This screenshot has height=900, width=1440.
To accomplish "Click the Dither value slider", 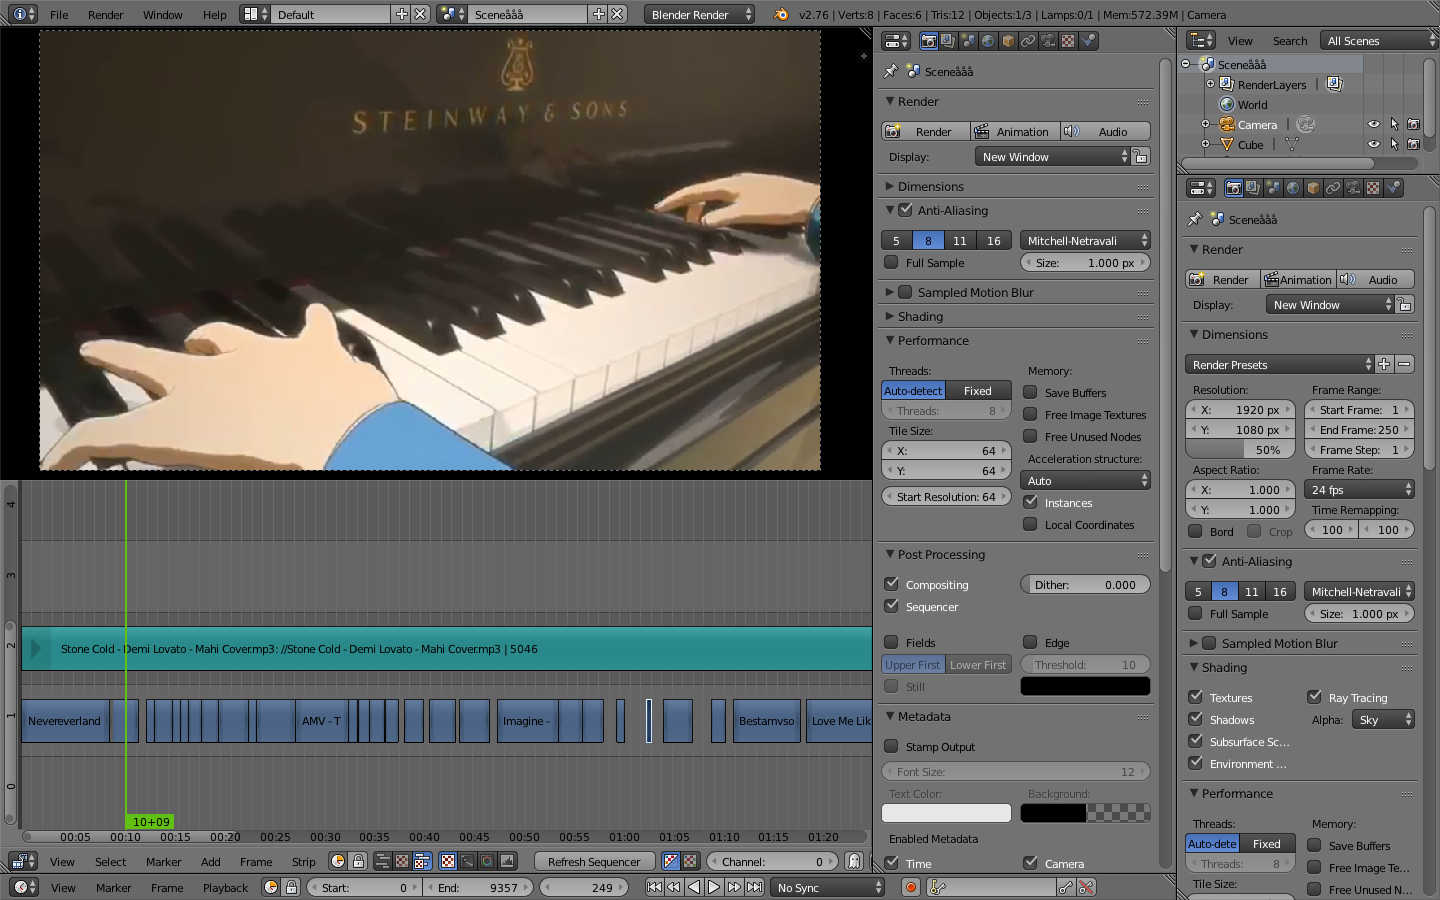I will tap(1085, 584).
